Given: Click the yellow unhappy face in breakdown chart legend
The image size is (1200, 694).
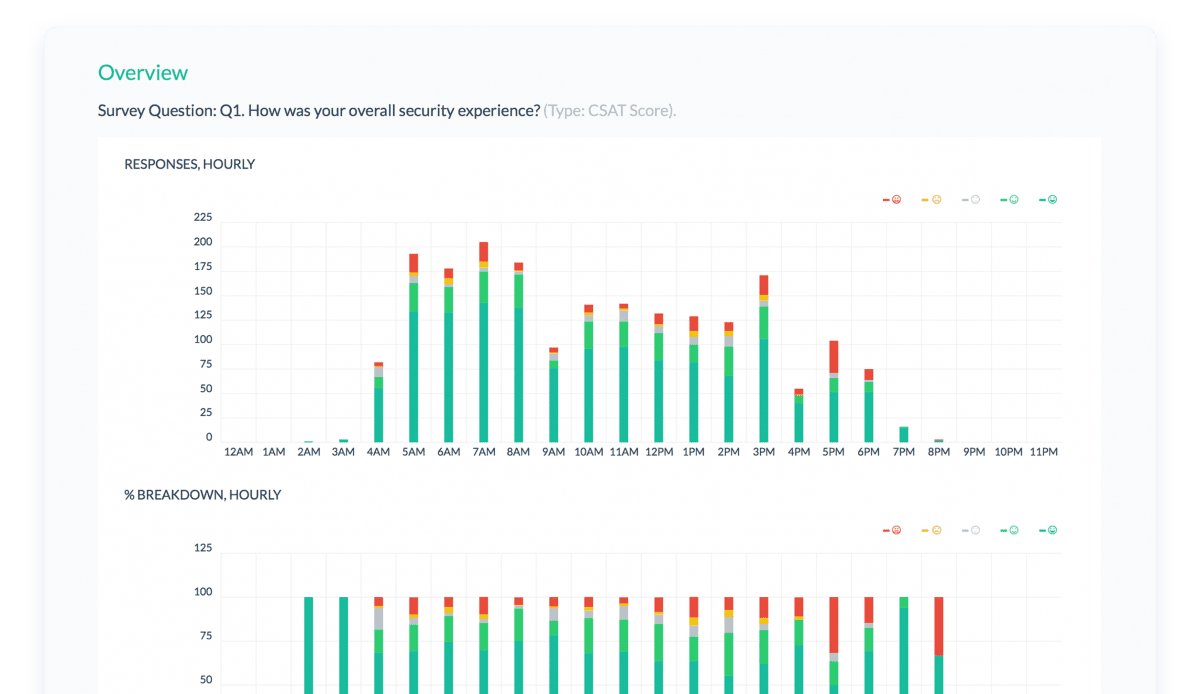Looking at the screenshot, I should point(934,529).
